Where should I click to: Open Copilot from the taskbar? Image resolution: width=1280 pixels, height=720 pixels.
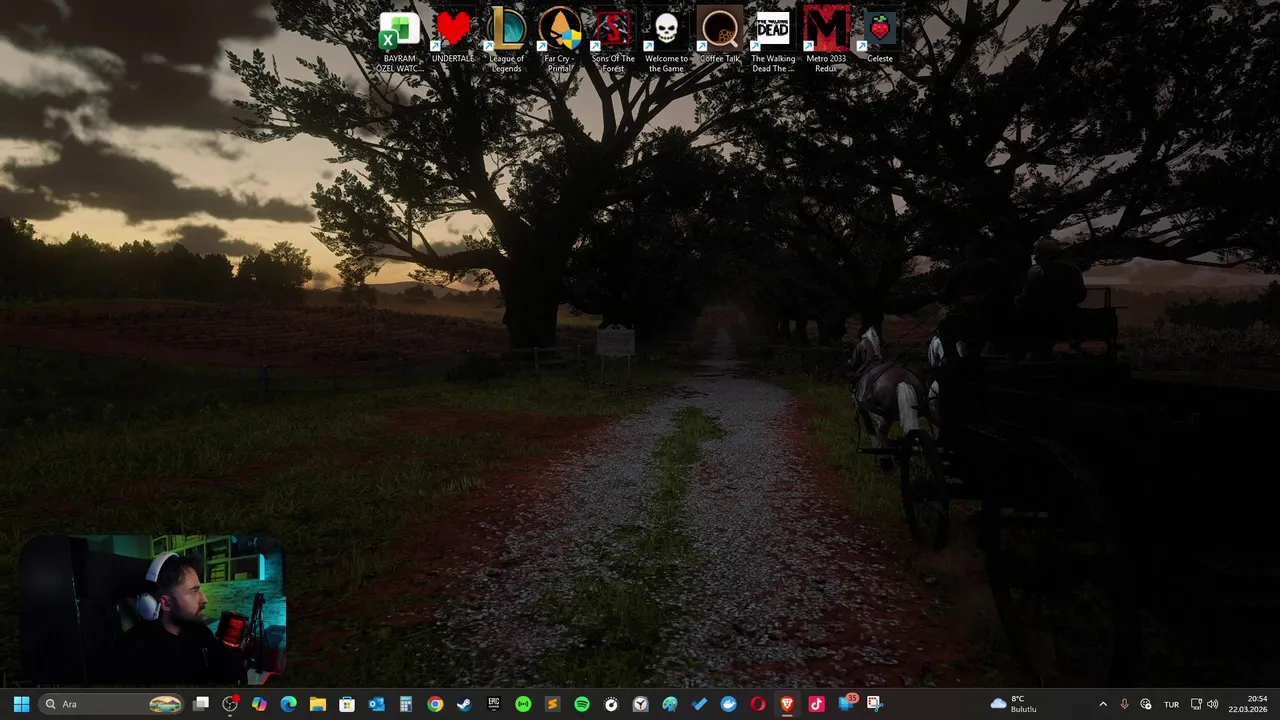tap(259, 704)
